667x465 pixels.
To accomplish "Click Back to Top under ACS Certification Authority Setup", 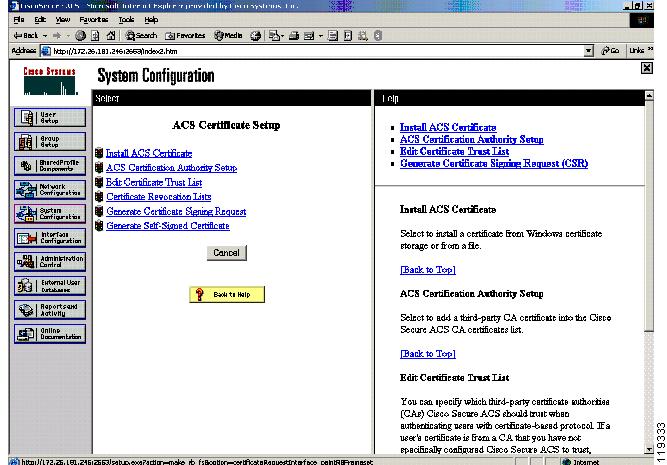I will pyautogui.click(x=428, y=354).
